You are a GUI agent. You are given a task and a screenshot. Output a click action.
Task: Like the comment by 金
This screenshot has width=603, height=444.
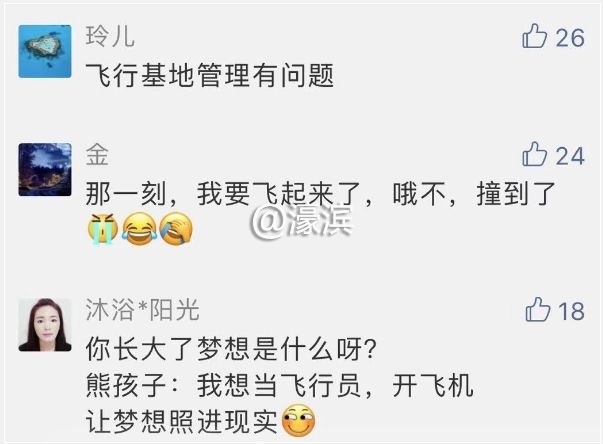click(x=535, y=154)
